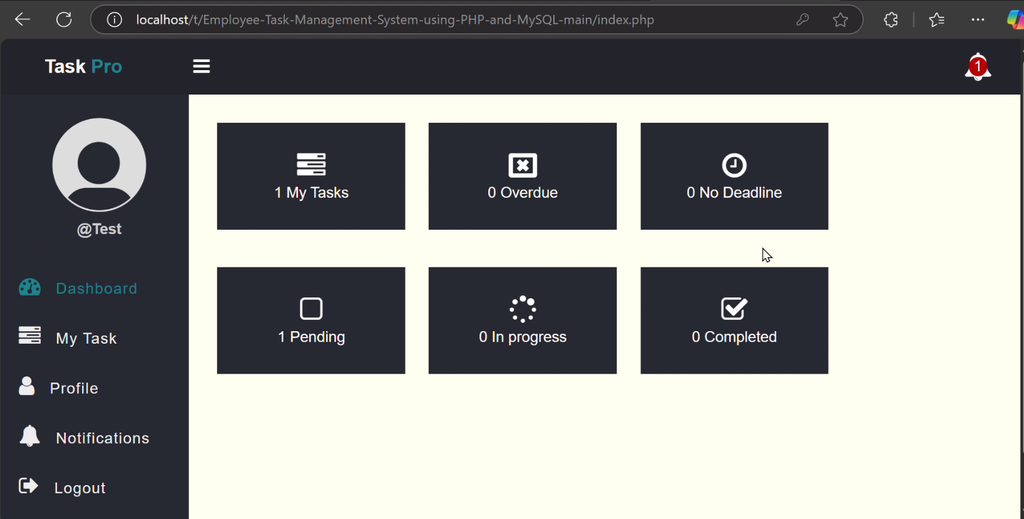
Task: Toggle the sidebar with the hamburger menu icon
Action: tap(201, 66)
